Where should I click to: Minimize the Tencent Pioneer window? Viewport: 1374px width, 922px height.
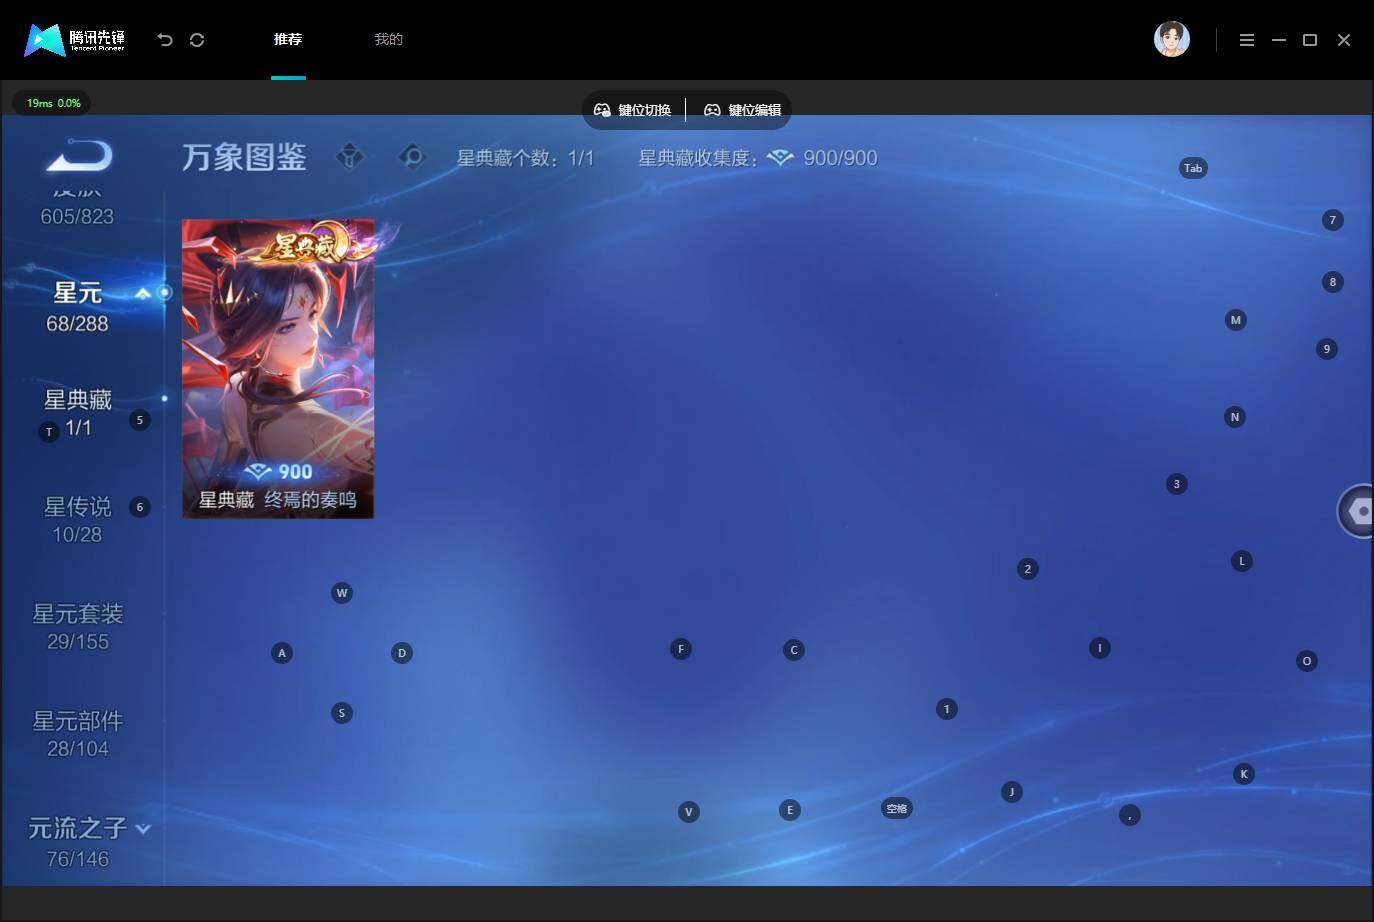tap(1278, 40)
